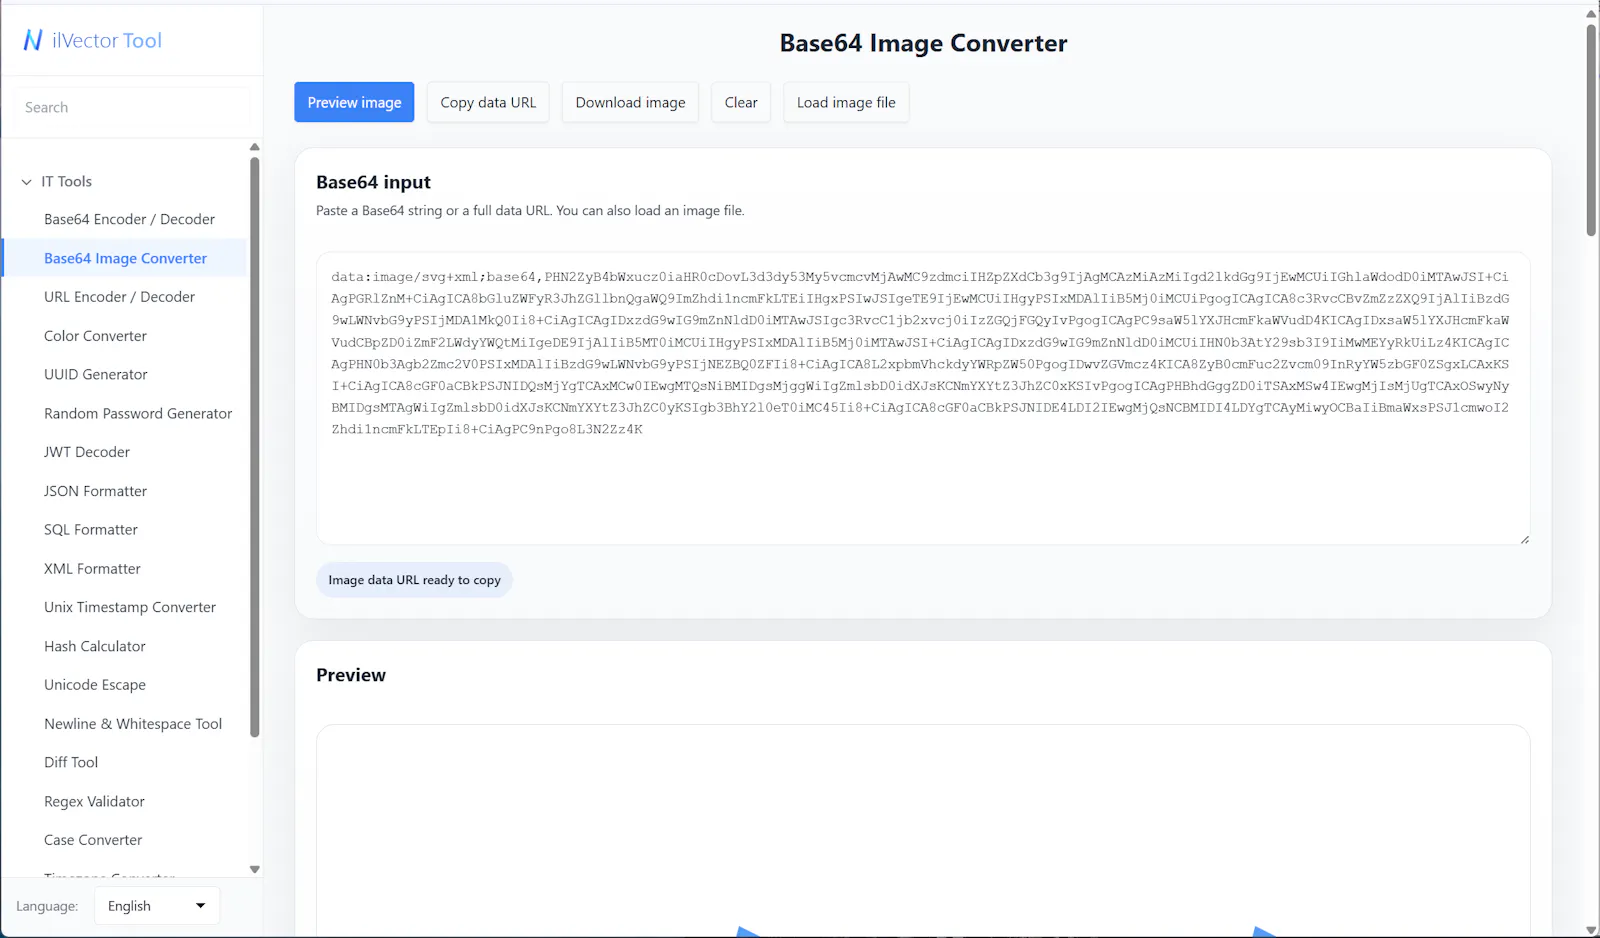This screenshot has width=1600, height=938.
Task: Open the Unicode Escape tool
Action: click(x=95, y=685)
